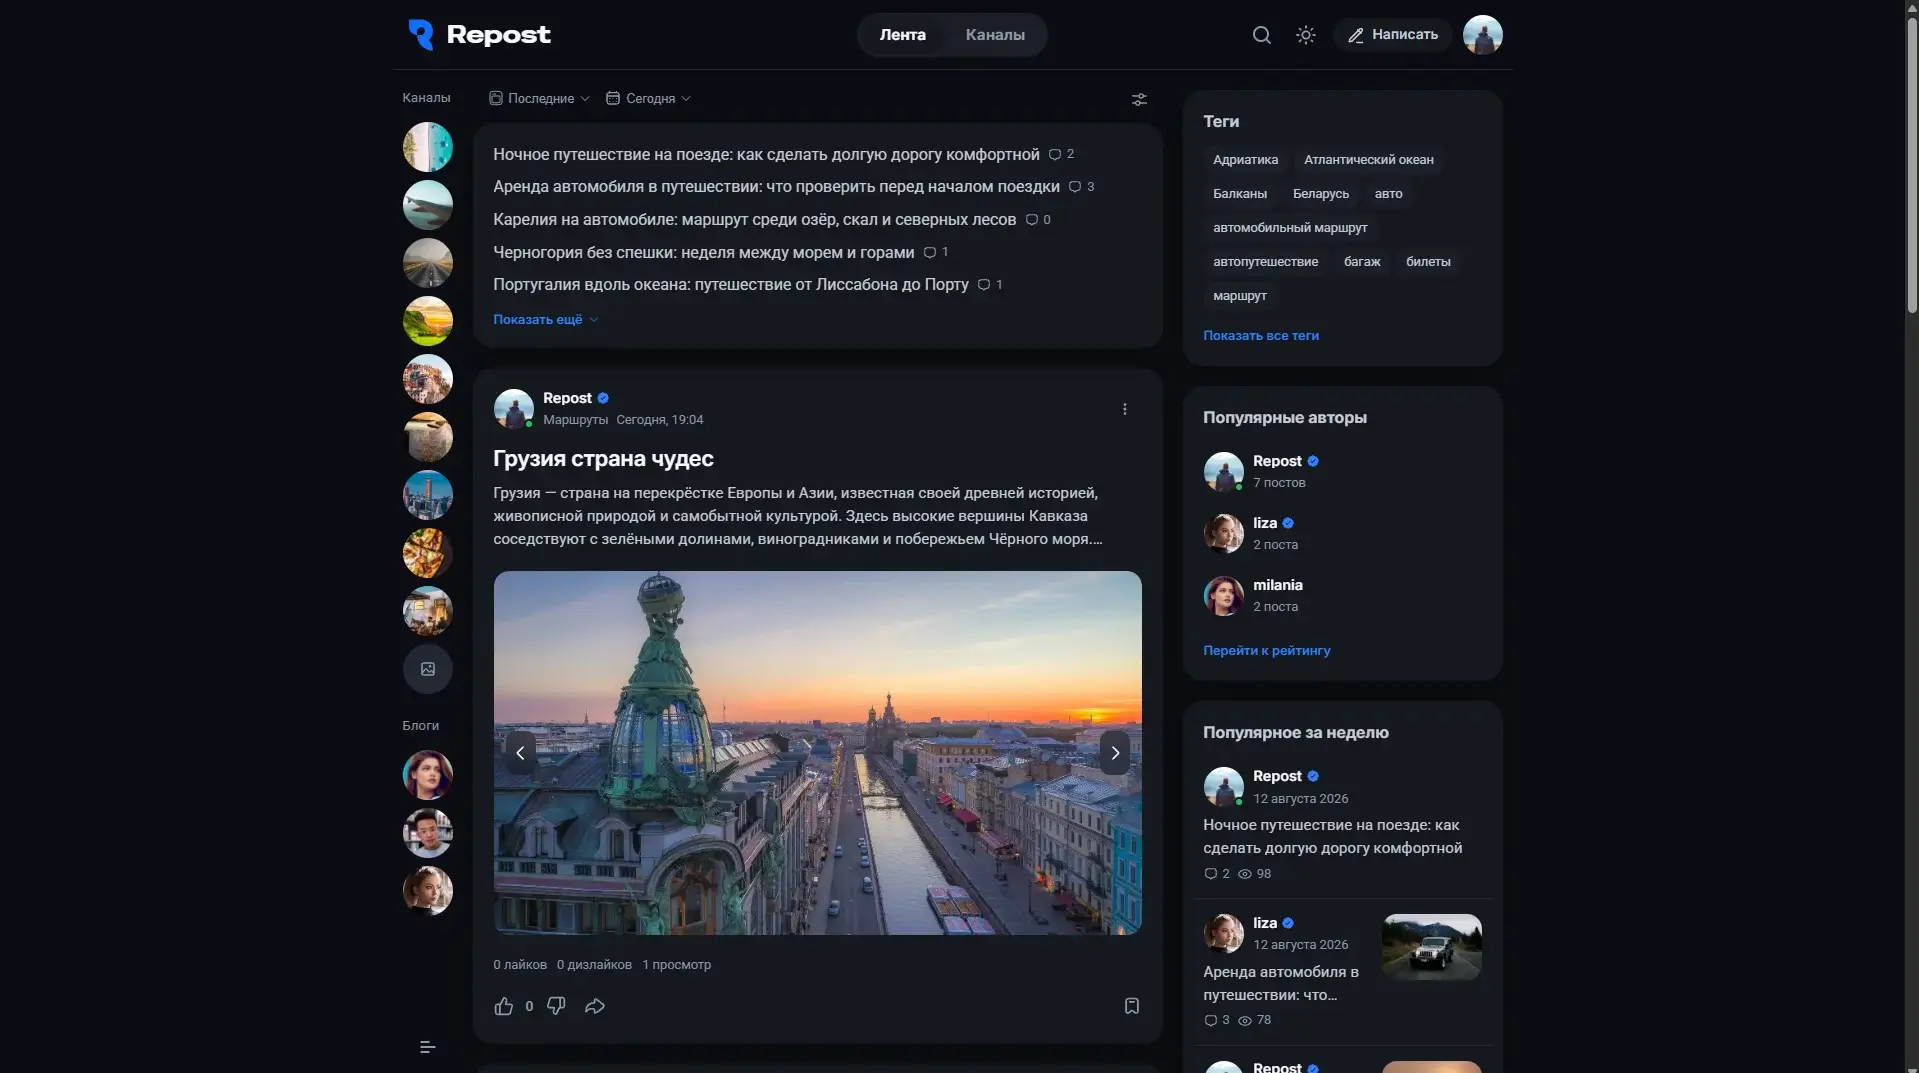Select the авто tag
This screenshot has width=1919, height=1073.
point(1388,194)
